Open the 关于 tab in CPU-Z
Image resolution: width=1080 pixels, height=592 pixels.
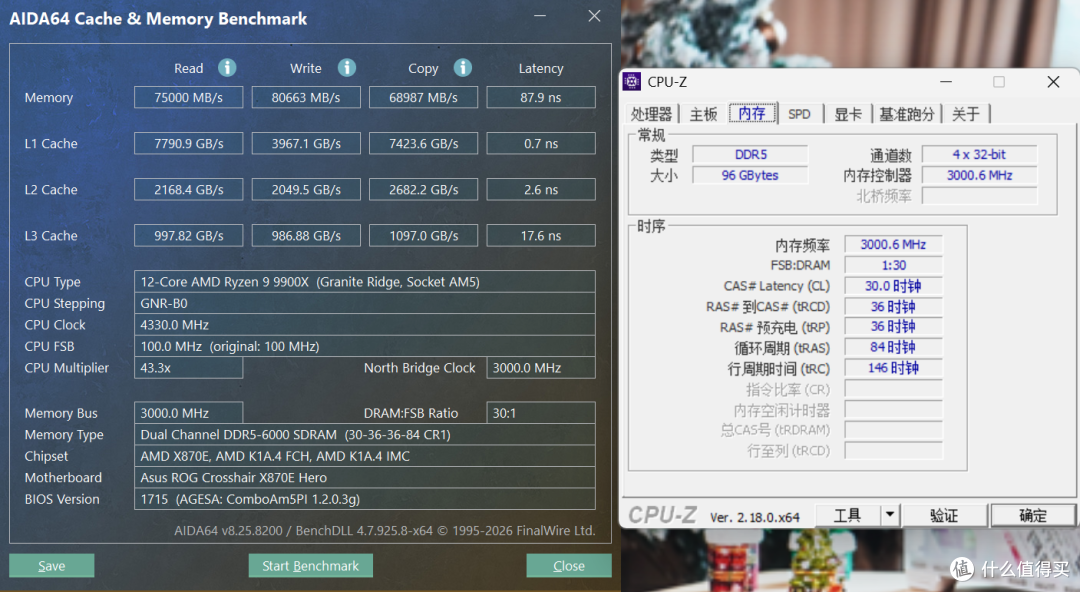click(x=966, y=114)
